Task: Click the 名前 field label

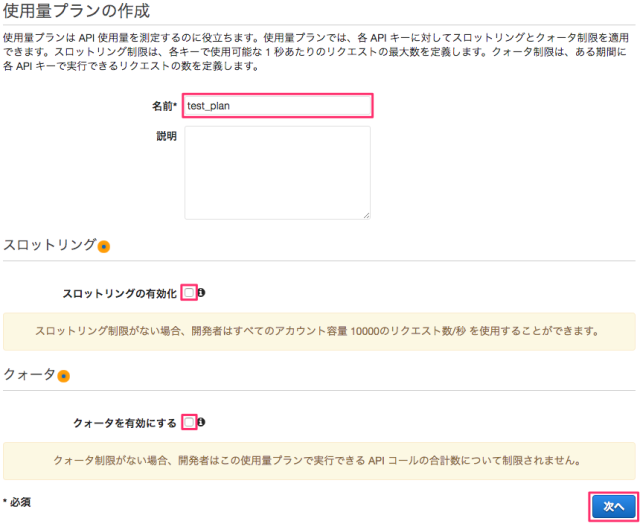Action: (163, 105)
